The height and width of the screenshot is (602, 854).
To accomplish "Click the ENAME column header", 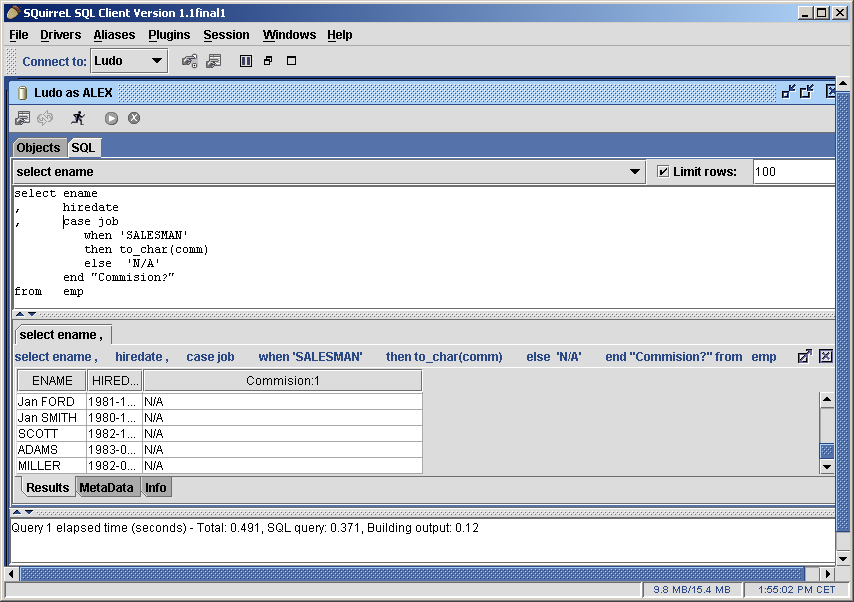I will pos(52,381).
